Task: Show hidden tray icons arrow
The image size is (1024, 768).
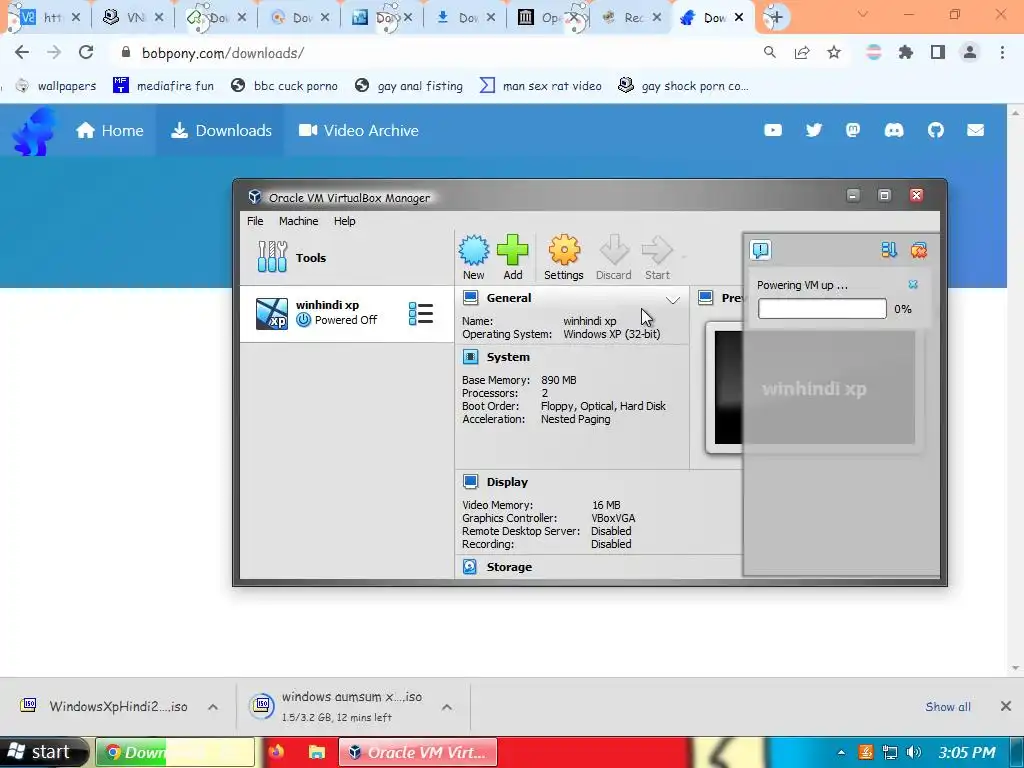Action: (841, 752)
